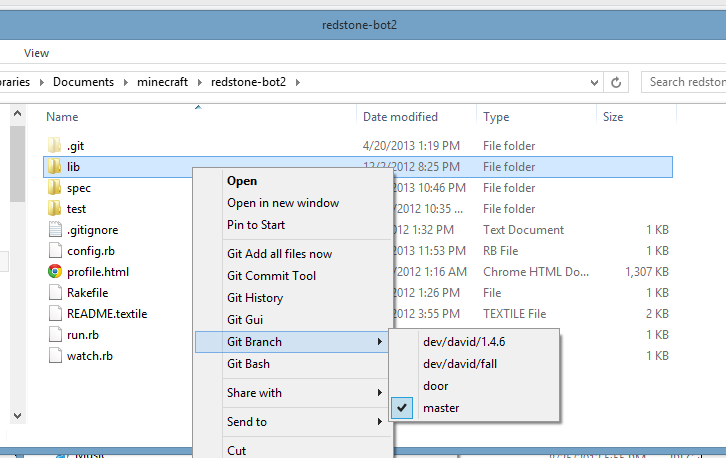Select the profile.html file name

pyautogui.click(x=98, y=272)
